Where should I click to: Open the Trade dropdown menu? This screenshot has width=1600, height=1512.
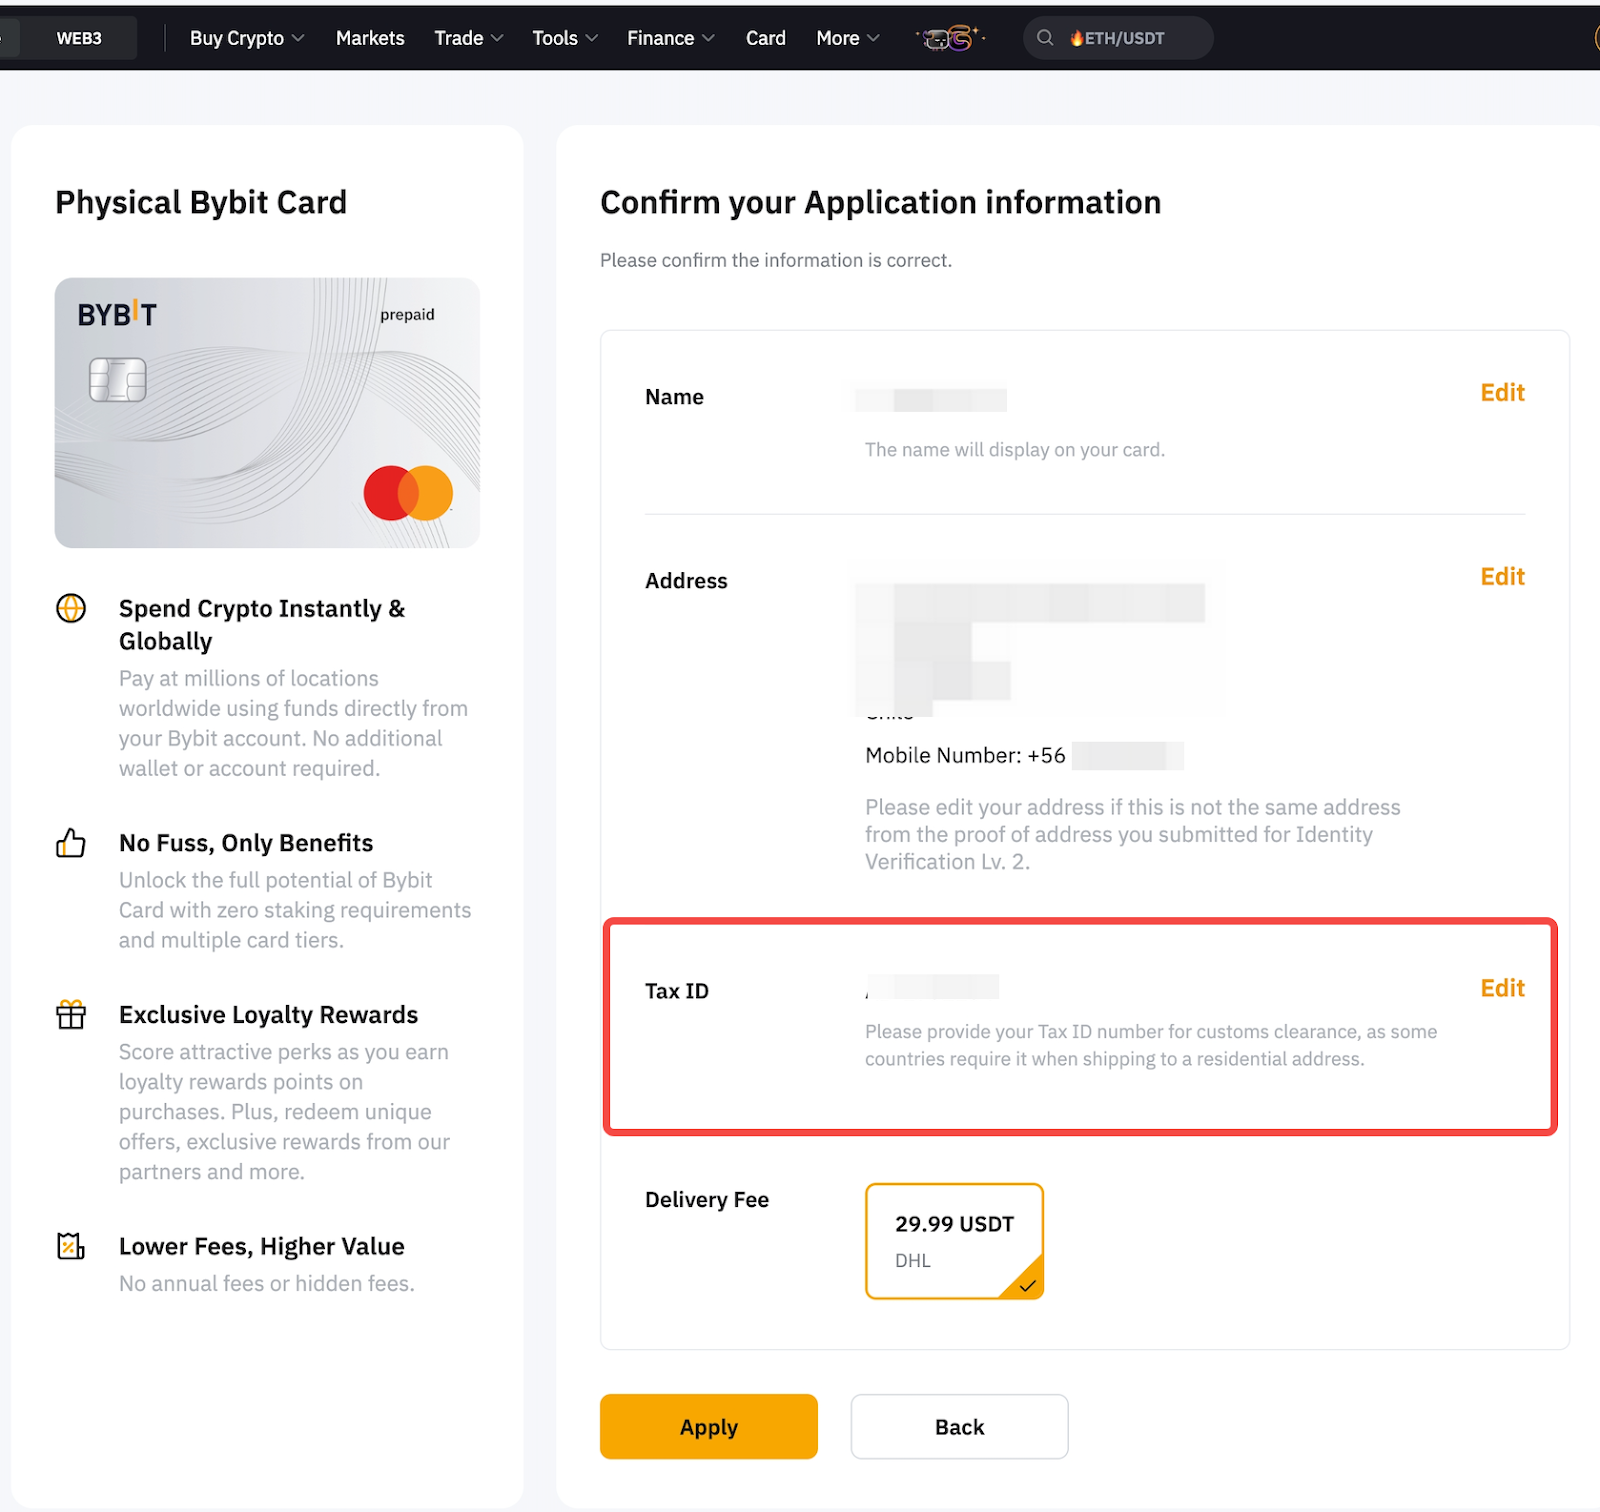tap(468, 38)
